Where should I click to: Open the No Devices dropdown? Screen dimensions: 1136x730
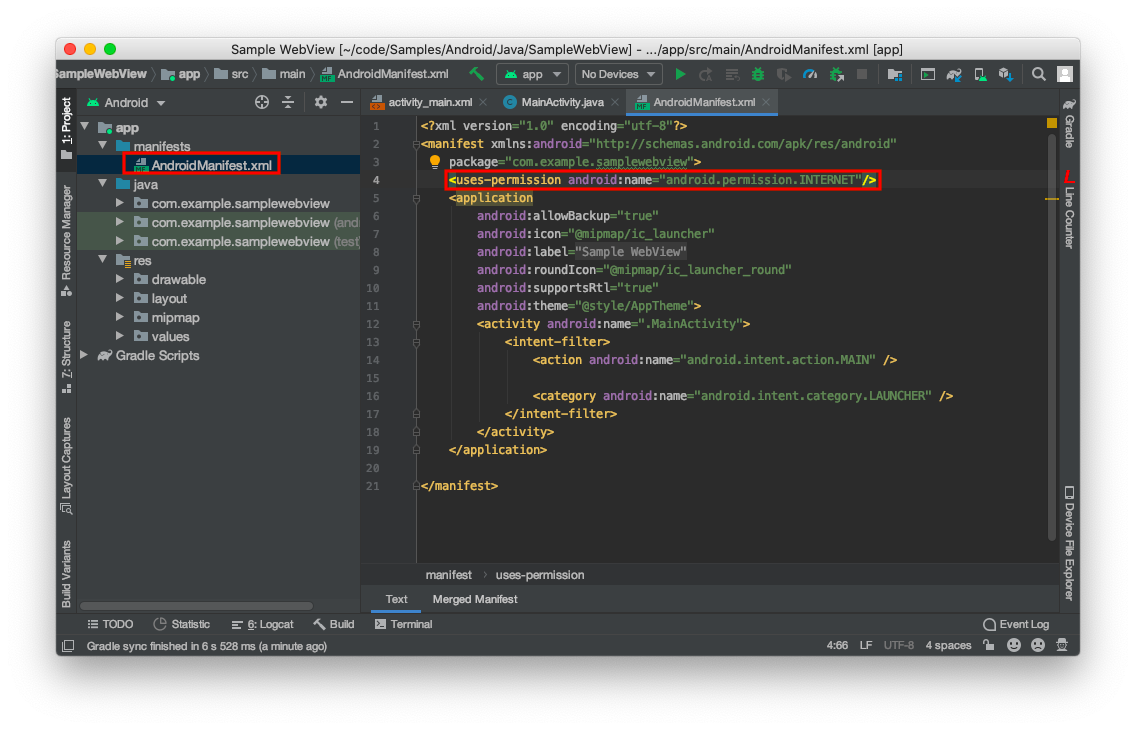[618, 74]
